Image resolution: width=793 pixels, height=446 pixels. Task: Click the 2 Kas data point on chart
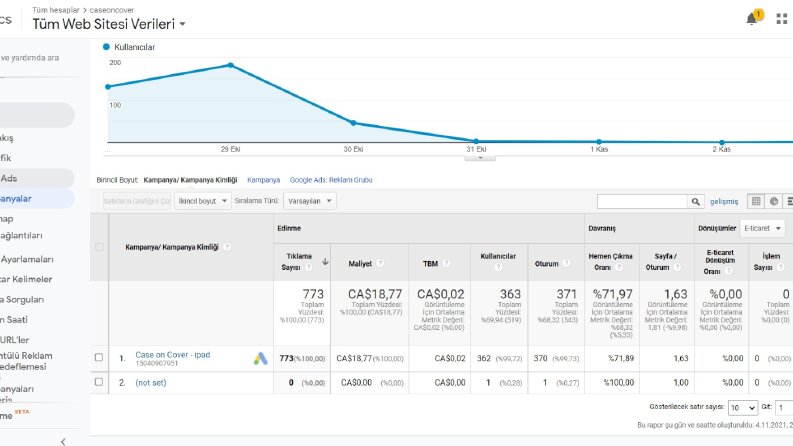tap(722, 142)
